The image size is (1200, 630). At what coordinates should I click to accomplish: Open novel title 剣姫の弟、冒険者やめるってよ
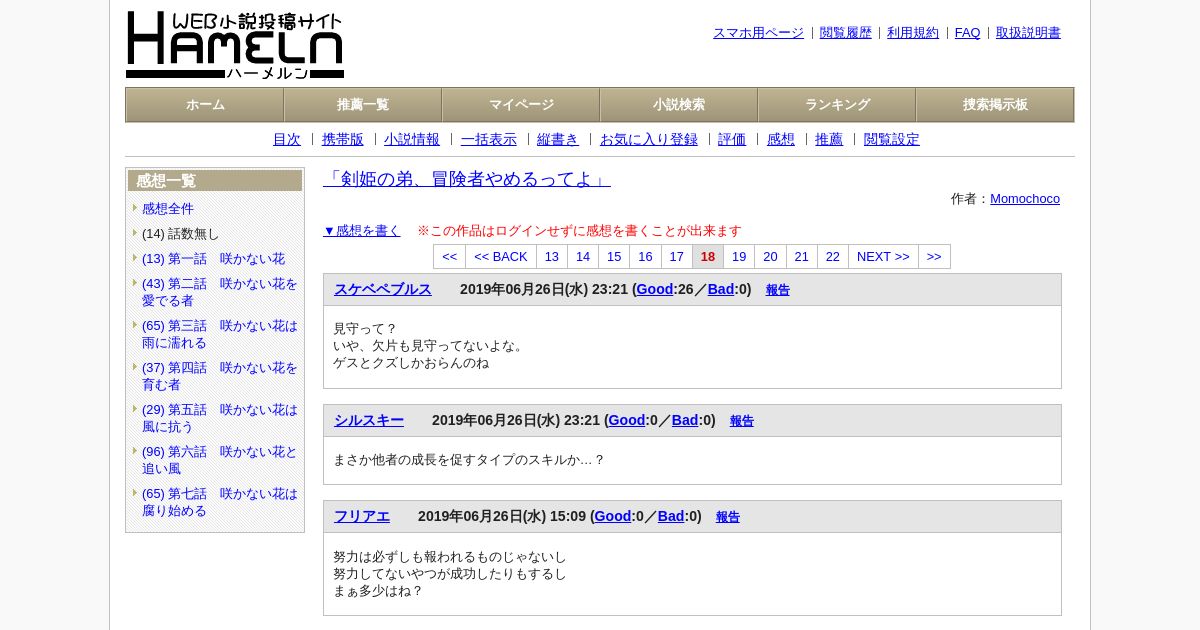(467, 179)
